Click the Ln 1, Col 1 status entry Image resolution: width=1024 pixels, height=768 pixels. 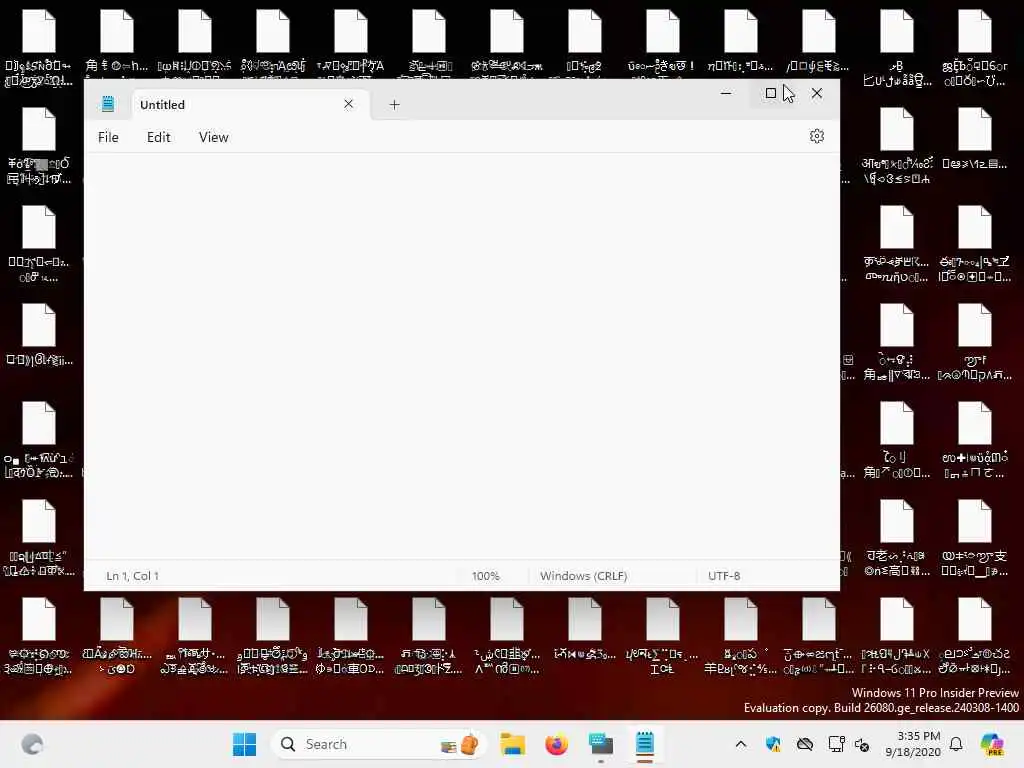(133, 576)
